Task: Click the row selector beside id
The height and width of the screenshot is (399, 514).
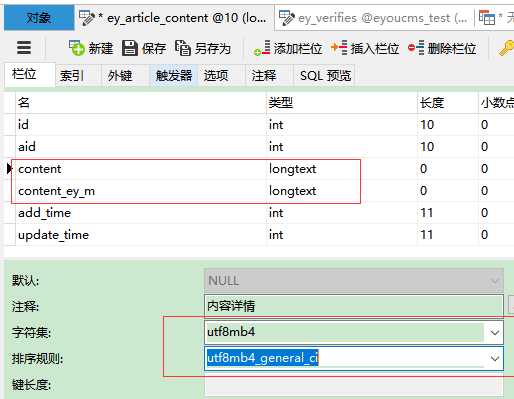Action: (10, 125)
